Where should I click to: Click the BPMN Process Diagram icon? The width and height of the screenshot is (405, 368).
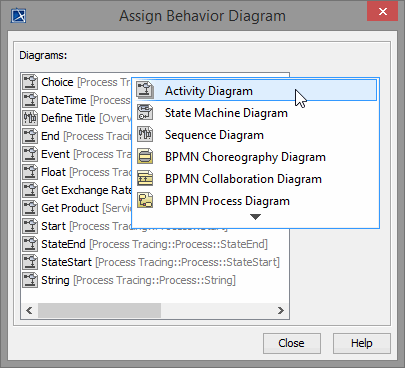point(145,201)
